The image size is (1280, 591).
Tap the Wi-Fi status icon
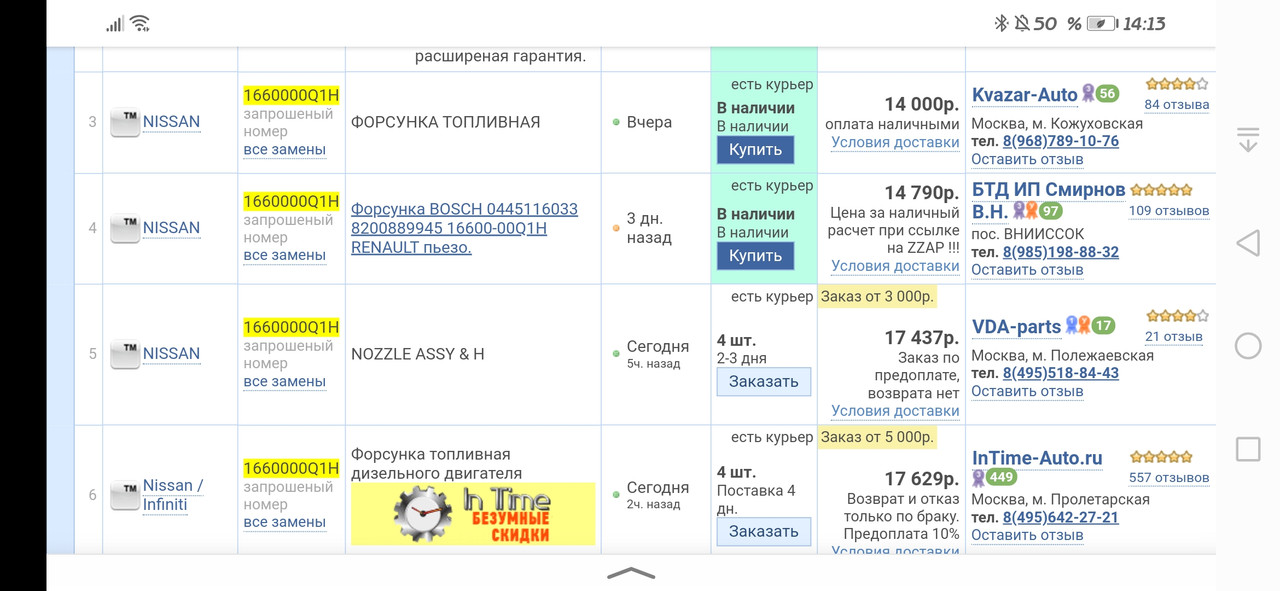pos(140,23)
